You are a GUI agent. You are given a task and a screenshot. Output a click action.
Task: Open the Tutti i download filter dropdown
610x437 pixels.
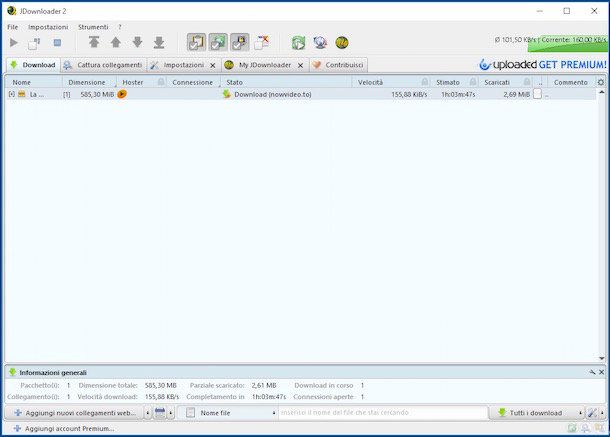click(x=537, y=413)
